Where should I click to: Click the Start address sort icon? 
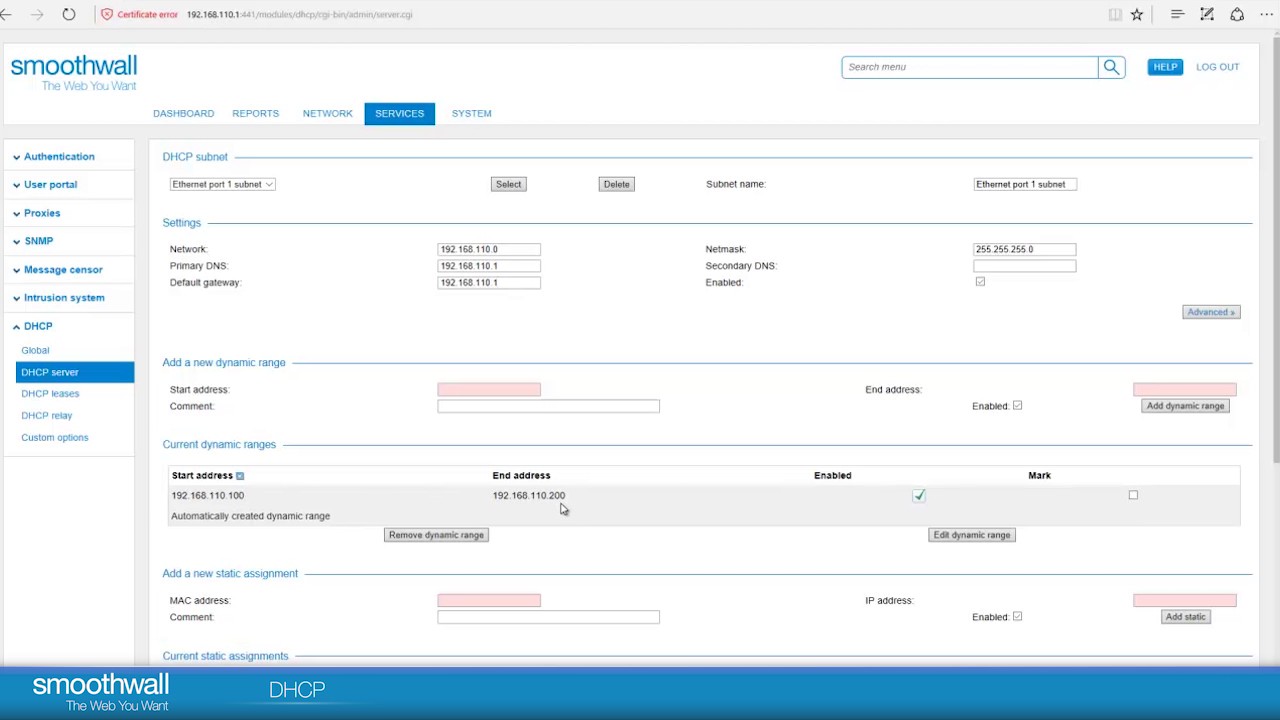click(x=240, y=476)
